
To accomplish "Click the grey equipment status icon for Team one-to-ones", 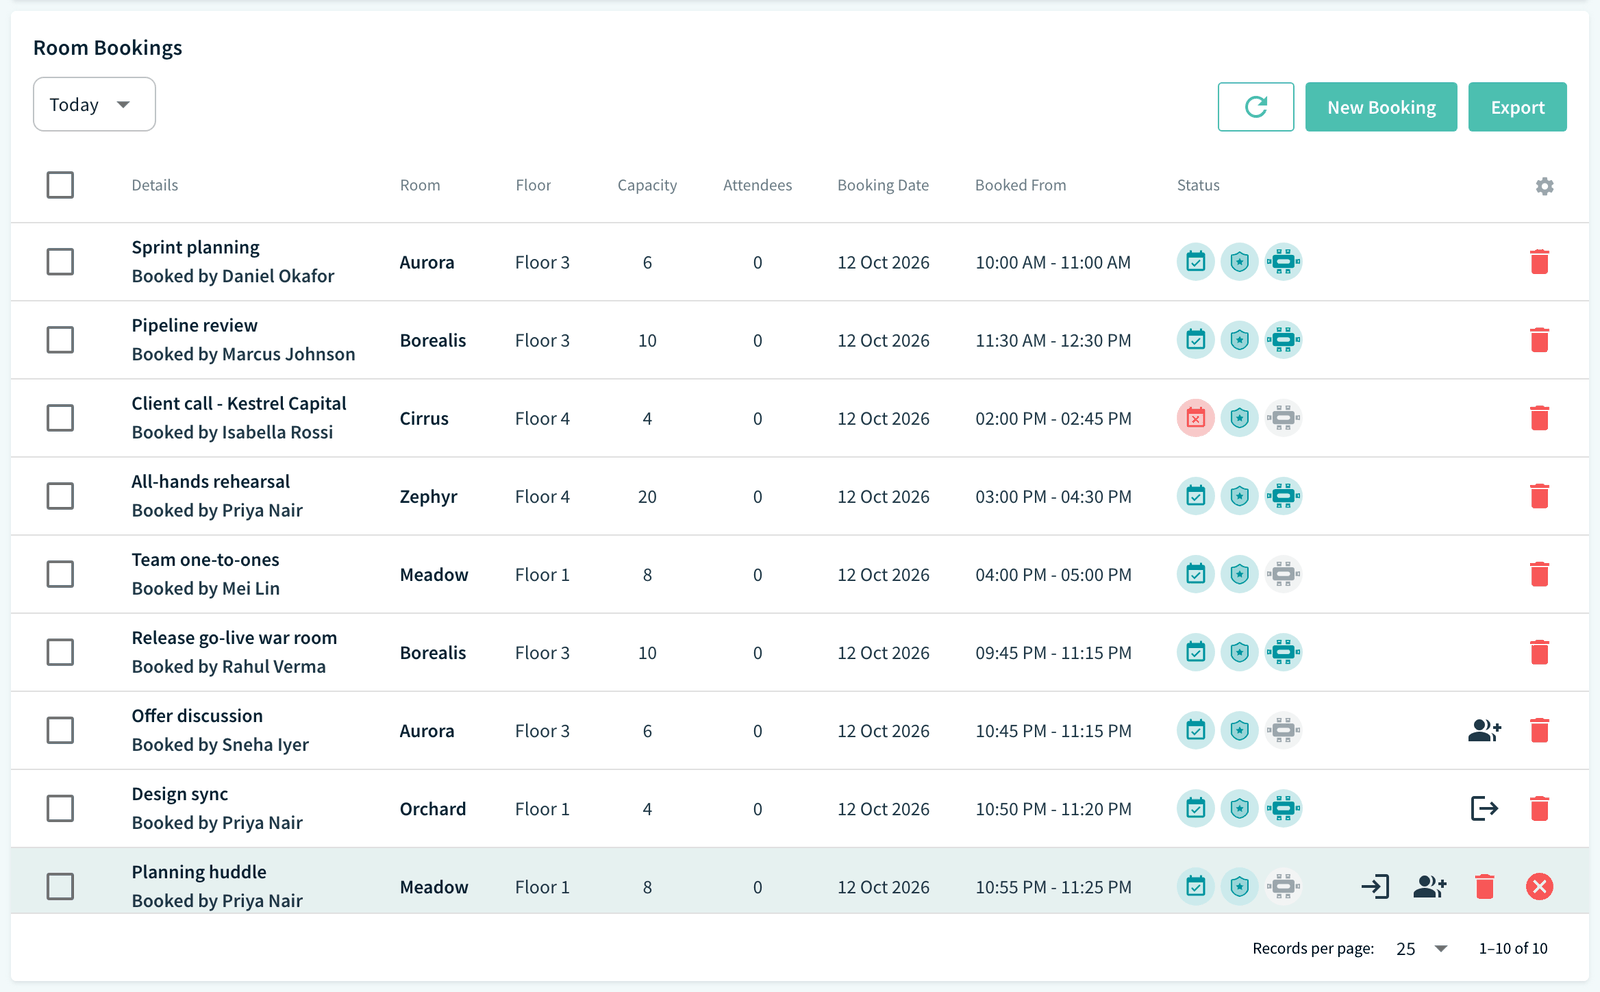I will [x=1284, y=574].
